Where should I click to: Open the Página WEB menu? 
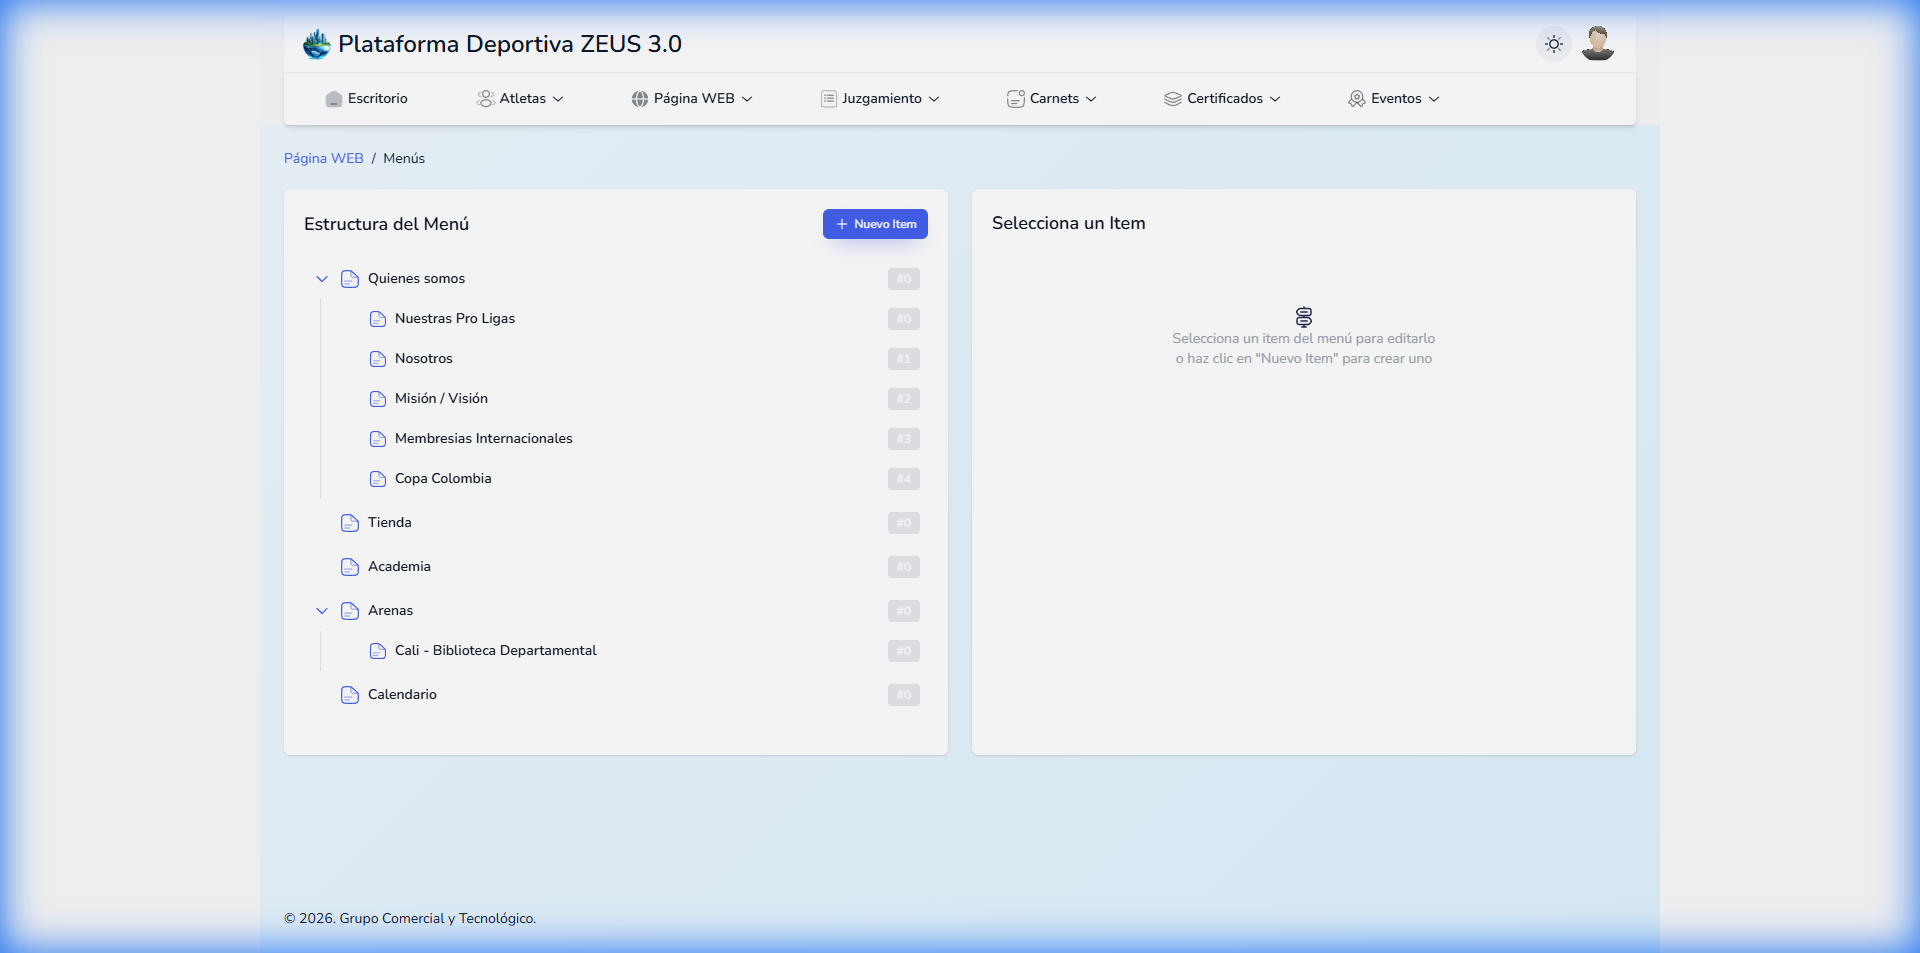[x=692, y=99]
